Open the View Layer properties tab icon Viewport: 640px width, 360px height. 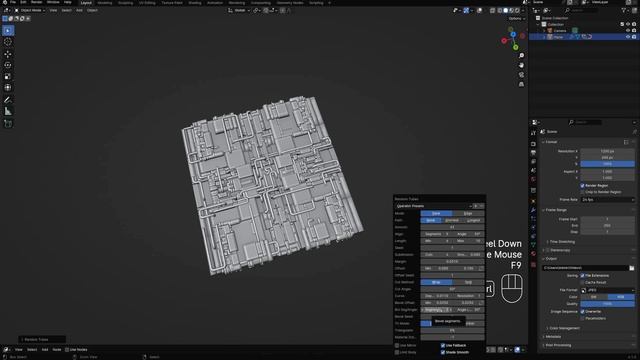[x=533, y=162]
